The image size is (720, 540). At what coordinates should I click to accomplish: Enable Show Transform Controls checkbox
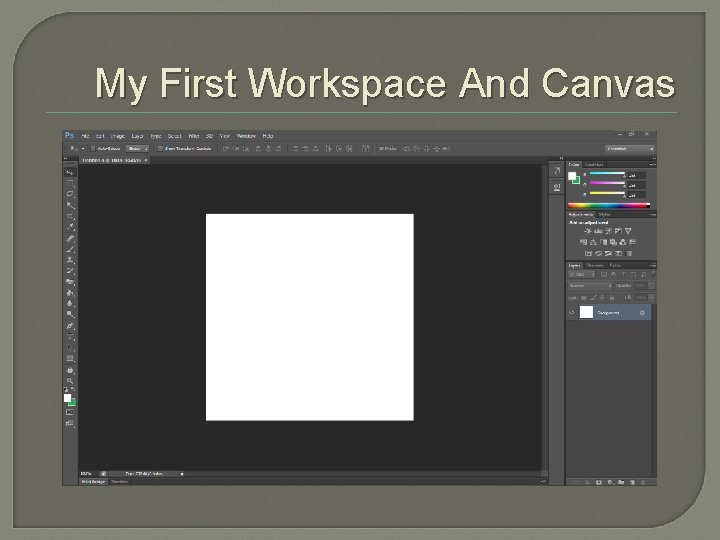[160, 149]
